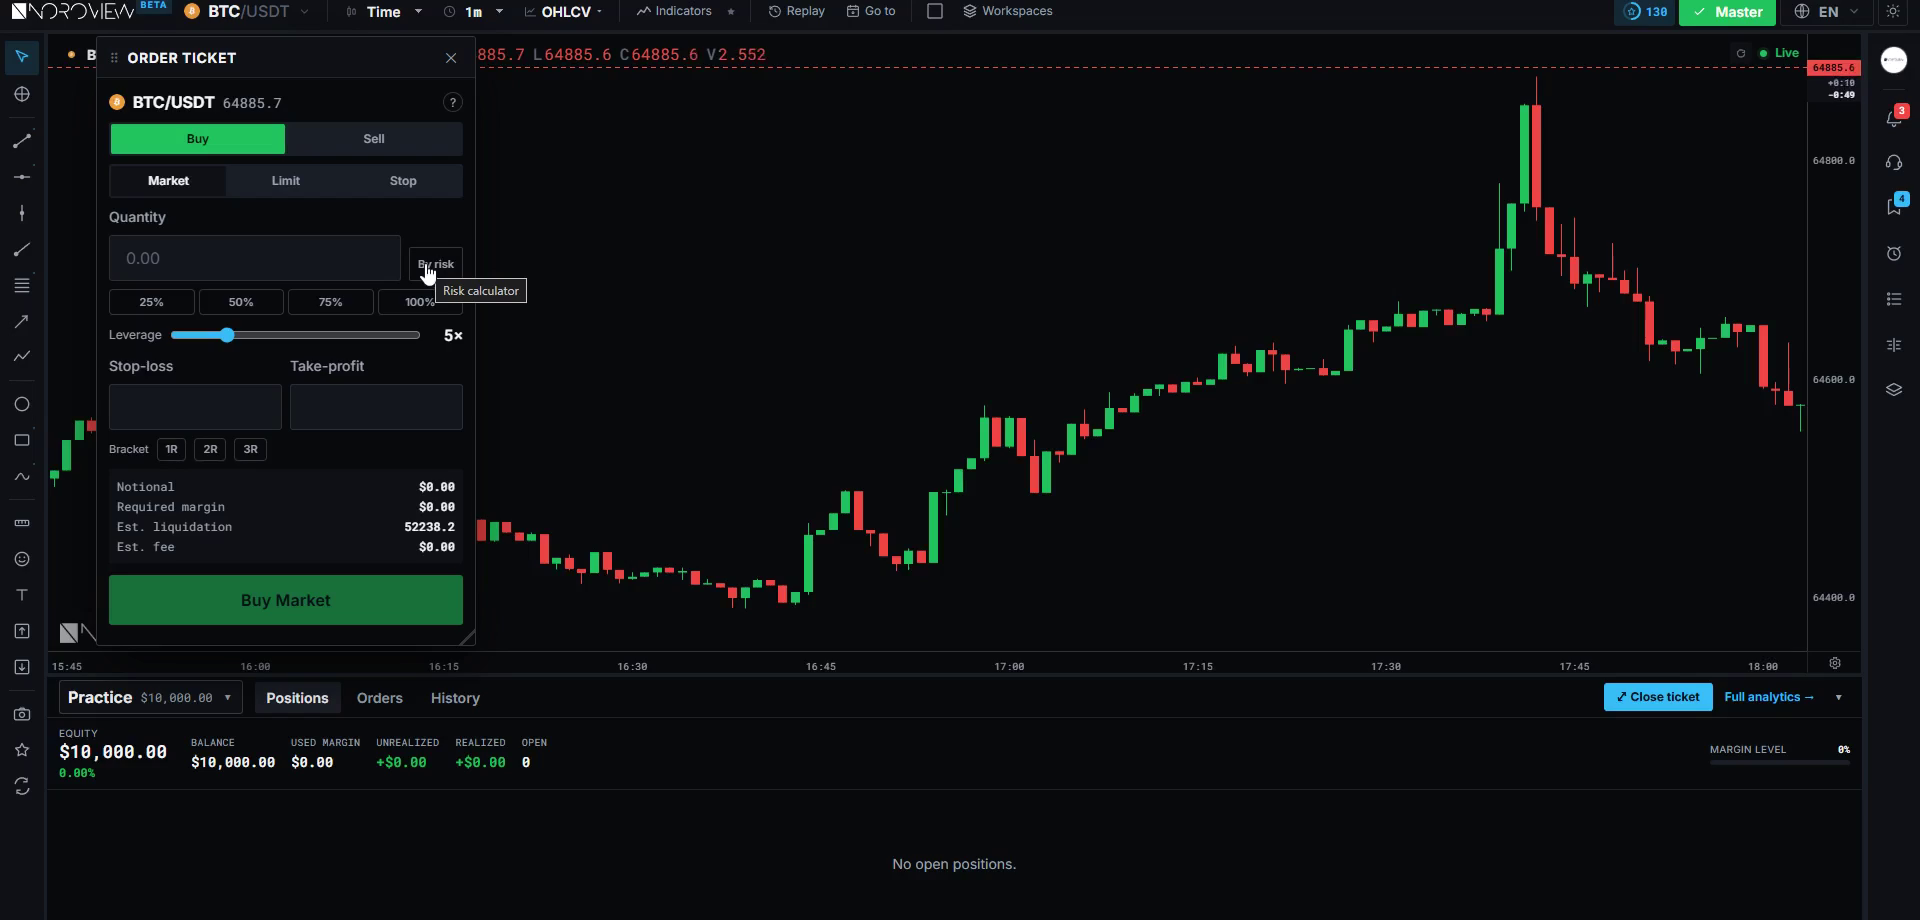The height and width of the screenshot is (920, 1920).
Task: Choose the vertical line tool
Action: pos(22,213)
